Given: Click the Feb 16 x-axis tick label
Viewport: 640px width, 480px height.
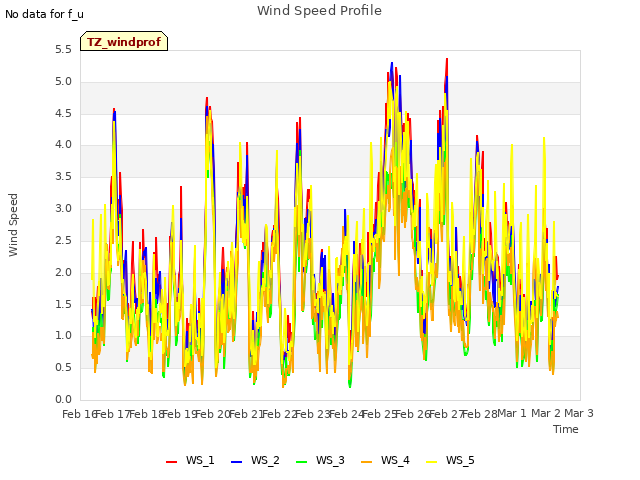Looking at the screenshot, I should 79,414.
